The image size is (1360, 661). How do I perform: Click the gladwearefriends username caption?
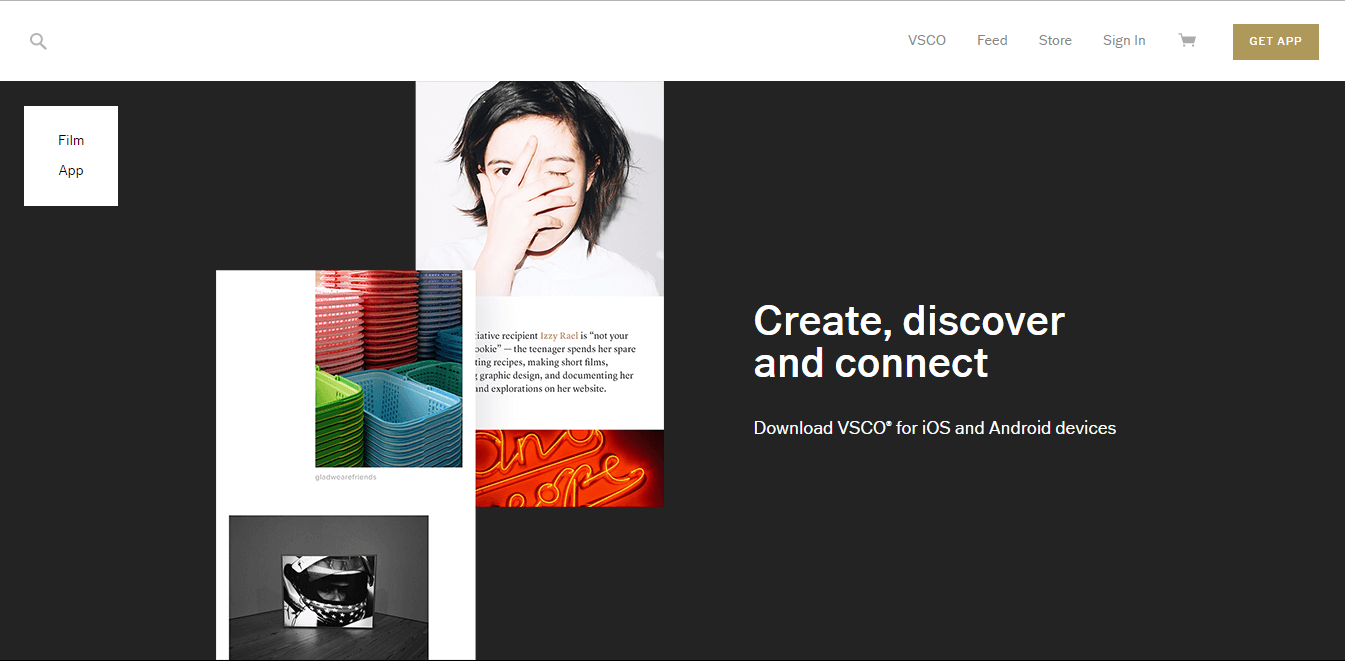click(x=346, y=477)
